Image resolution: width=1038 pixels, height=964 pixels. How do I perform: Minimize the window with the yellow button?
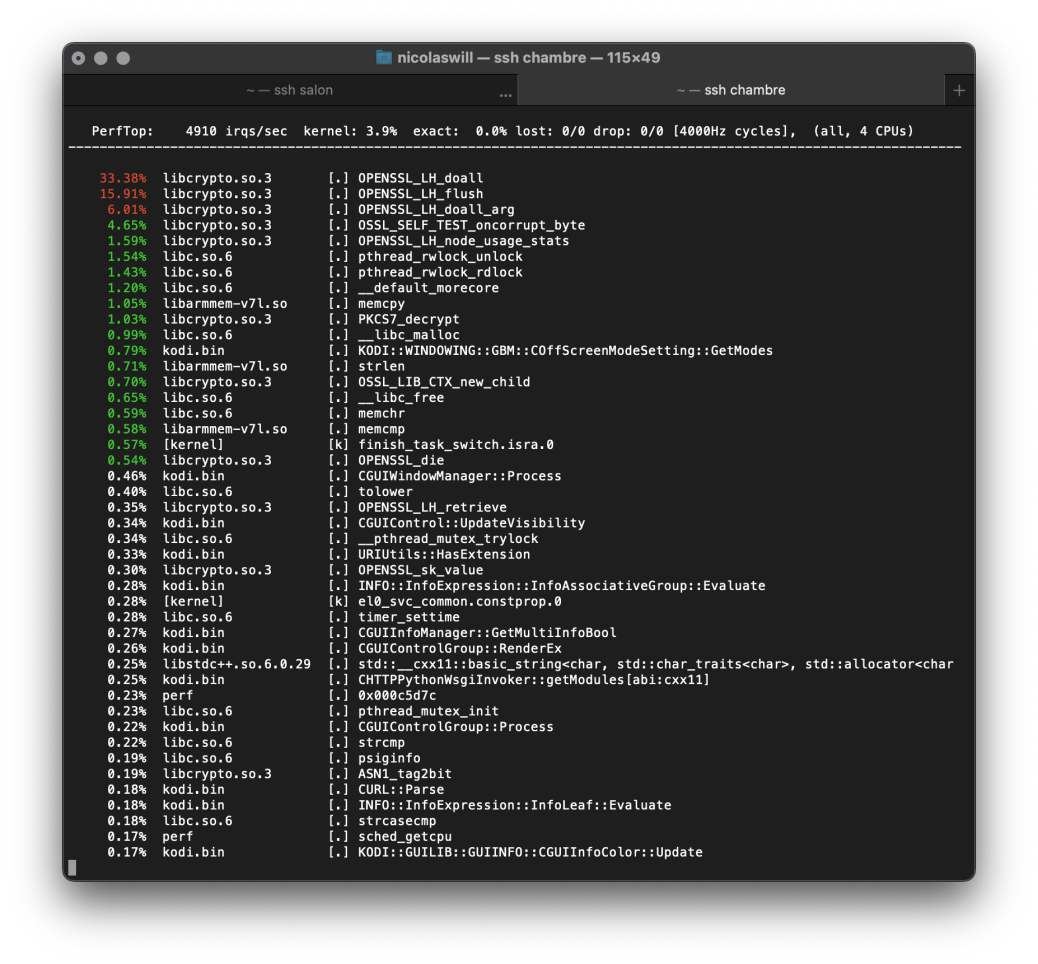101,58
